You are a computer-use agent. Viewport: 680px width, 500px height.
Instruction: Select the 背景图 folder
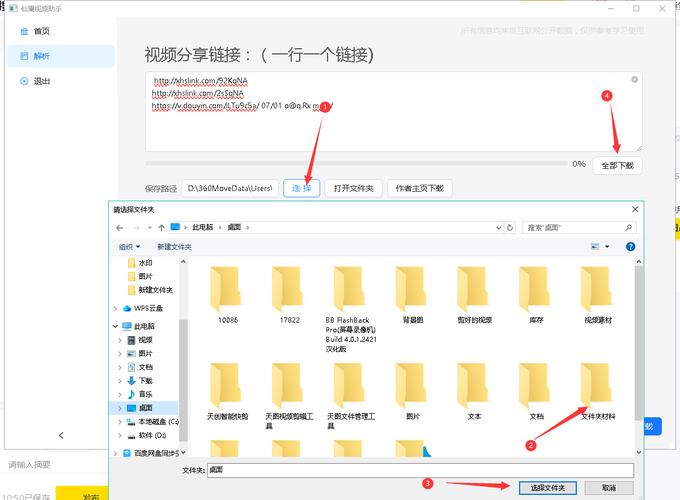(412, 295)
